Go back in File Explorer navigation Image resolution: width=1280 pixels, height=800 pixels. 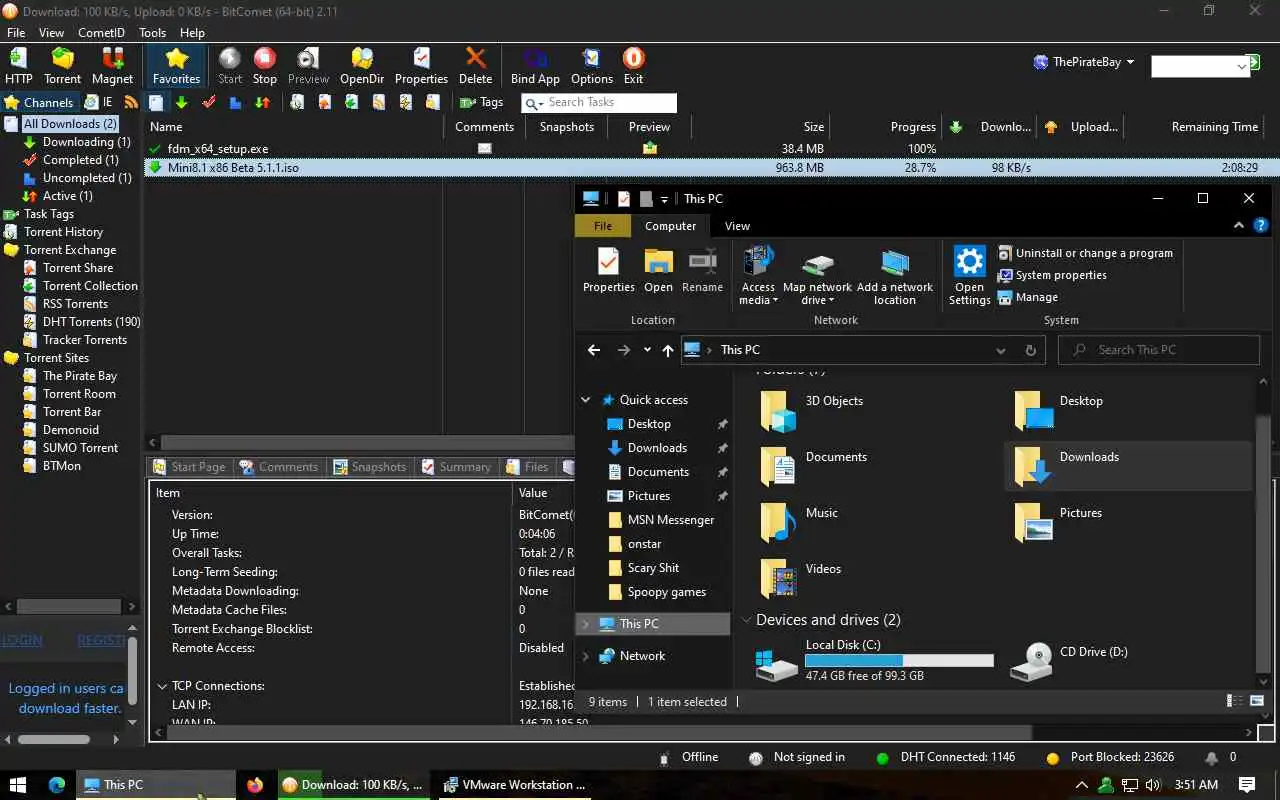[594, 350]
